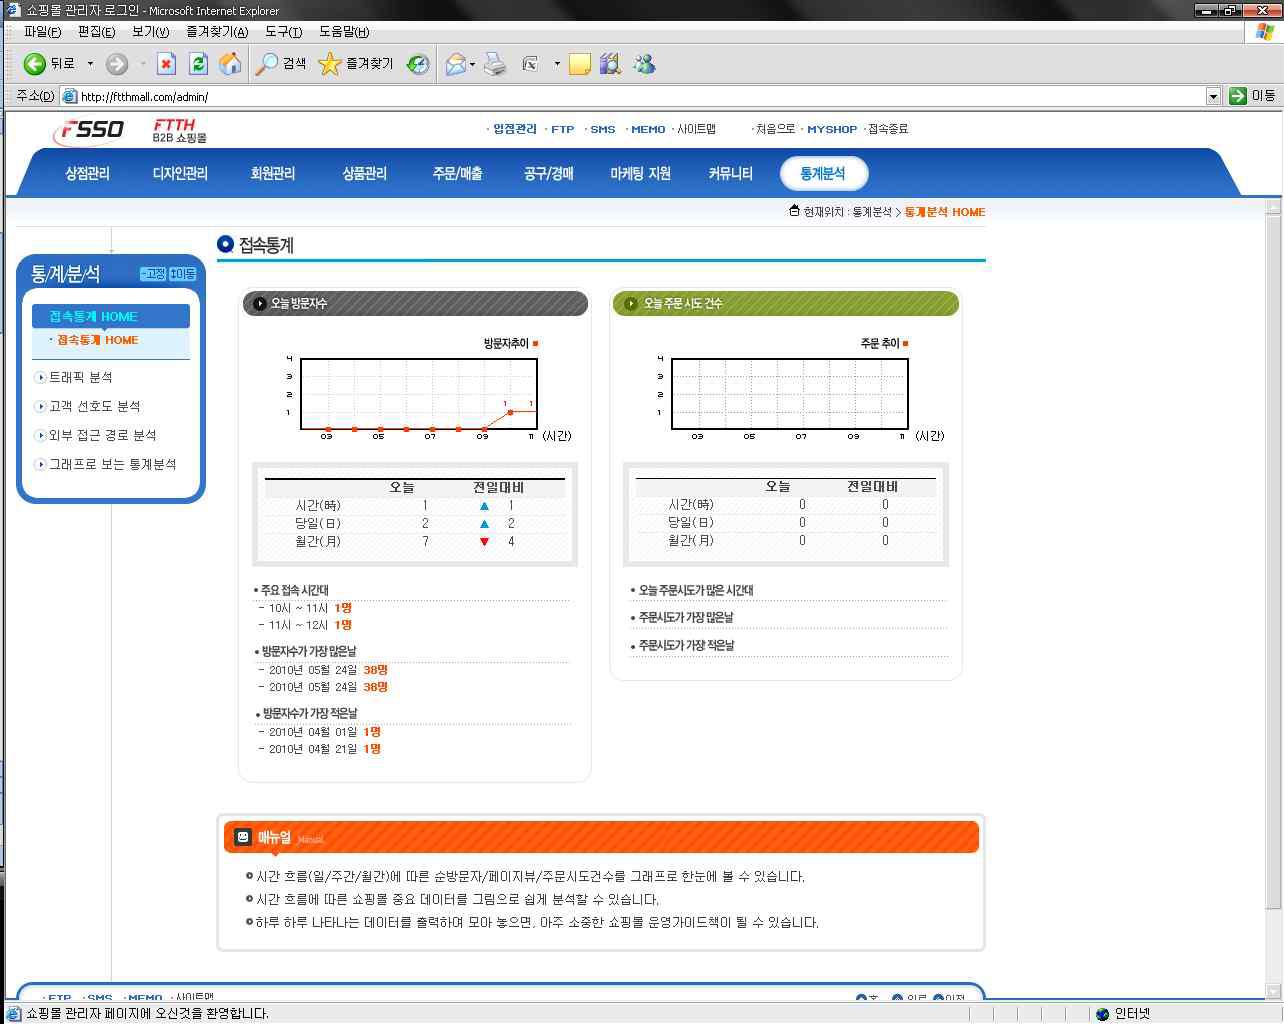
Task: Click the FTP link in the top header
Action: [x=563, y=129]
